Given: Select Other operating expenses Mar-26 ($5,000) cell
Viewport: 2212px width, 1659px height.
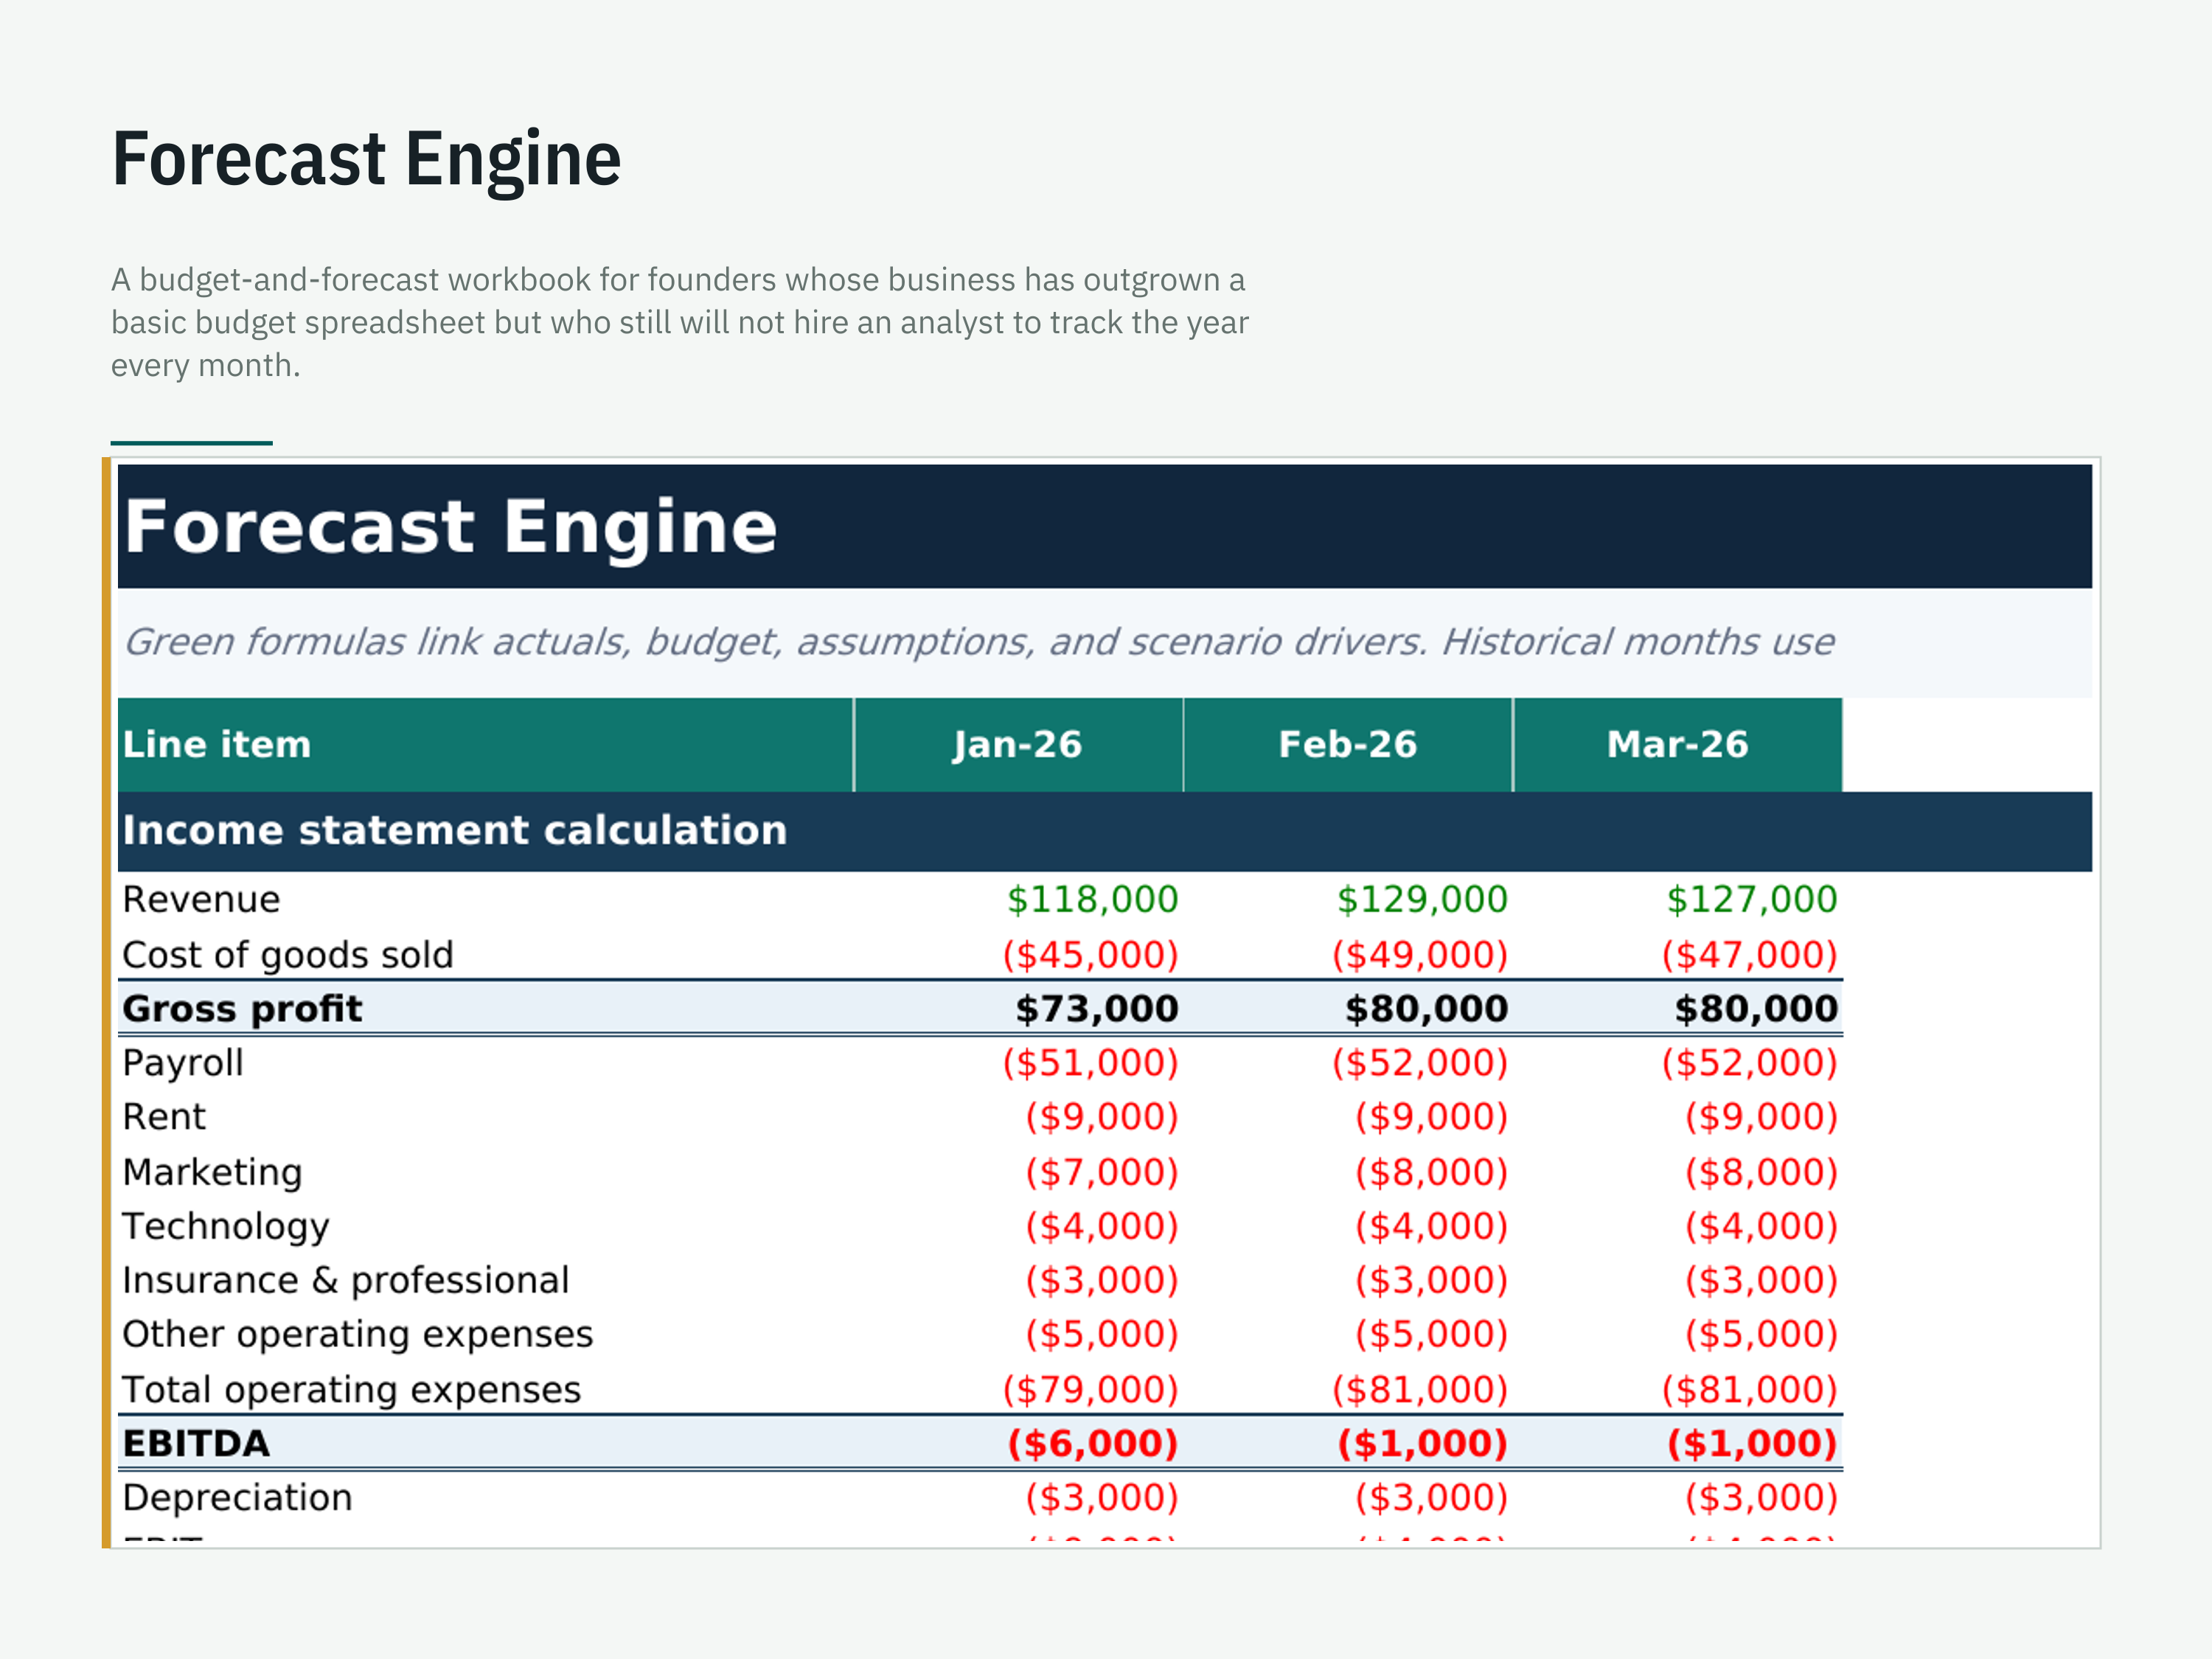Looking at the screenshot, I should [x=1762, y=1334].
